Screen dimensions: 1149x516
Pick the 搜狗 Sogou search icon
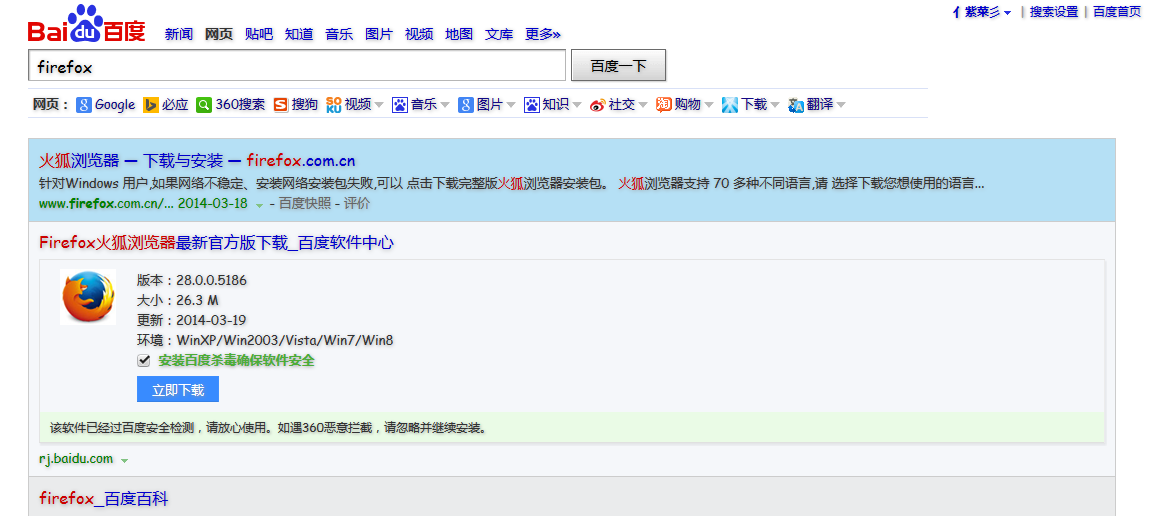[281, 105]
